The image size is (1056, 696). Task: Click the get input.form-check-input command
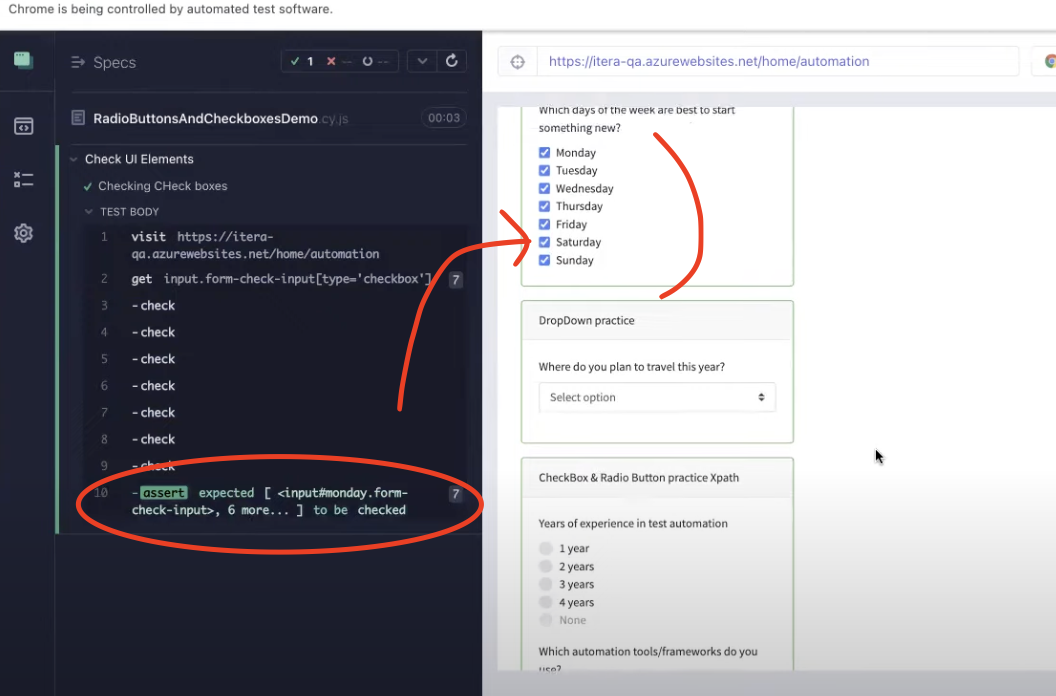point(275,279)
